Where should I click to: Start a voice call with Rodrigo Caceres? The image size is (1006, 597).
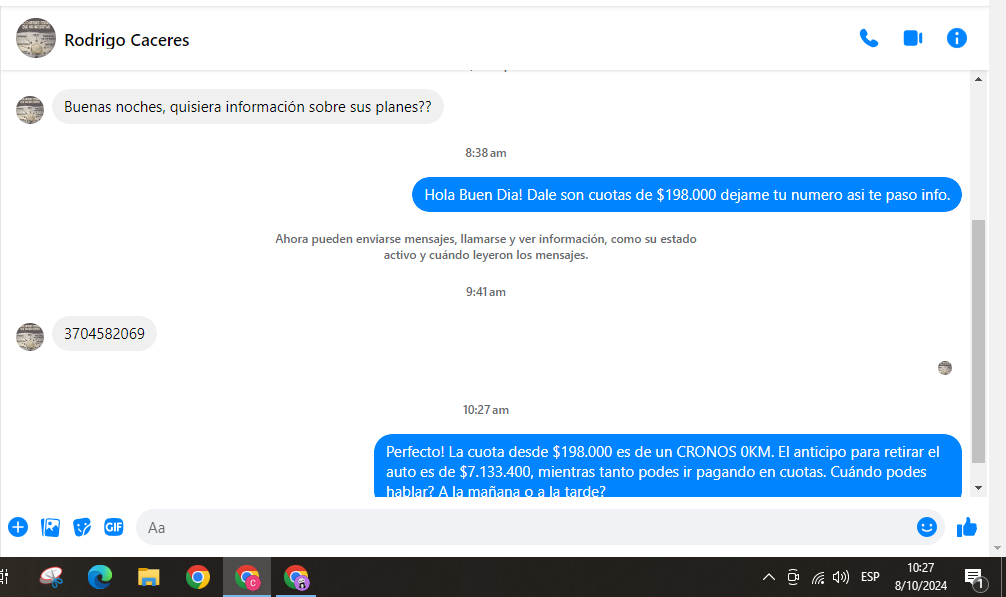pos(869,38)
